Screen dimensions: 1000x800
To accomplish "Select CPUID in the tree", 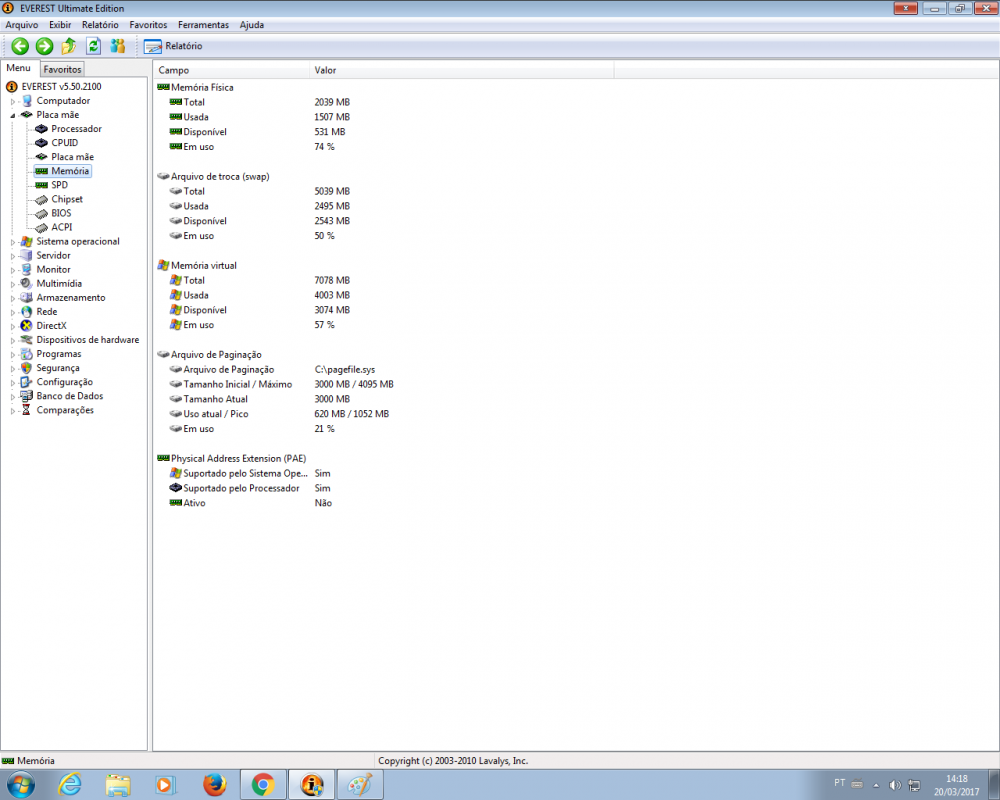I will tap(64, 143).
